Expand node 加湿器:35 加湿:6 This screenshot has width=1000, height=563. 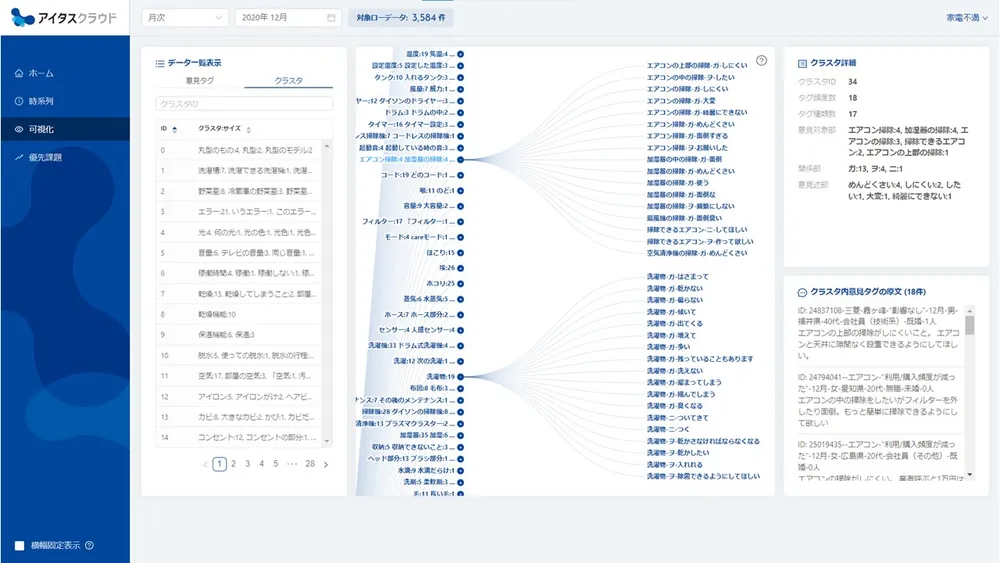pos(460,435)
